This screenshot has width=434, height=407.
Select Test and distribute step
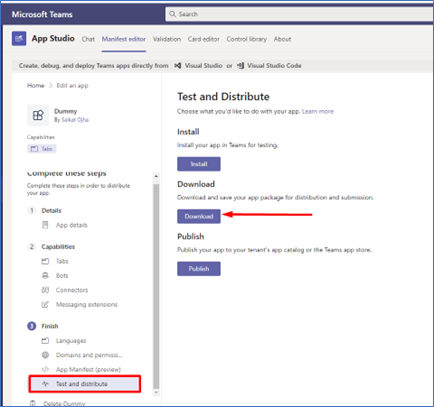pos(85,384)
